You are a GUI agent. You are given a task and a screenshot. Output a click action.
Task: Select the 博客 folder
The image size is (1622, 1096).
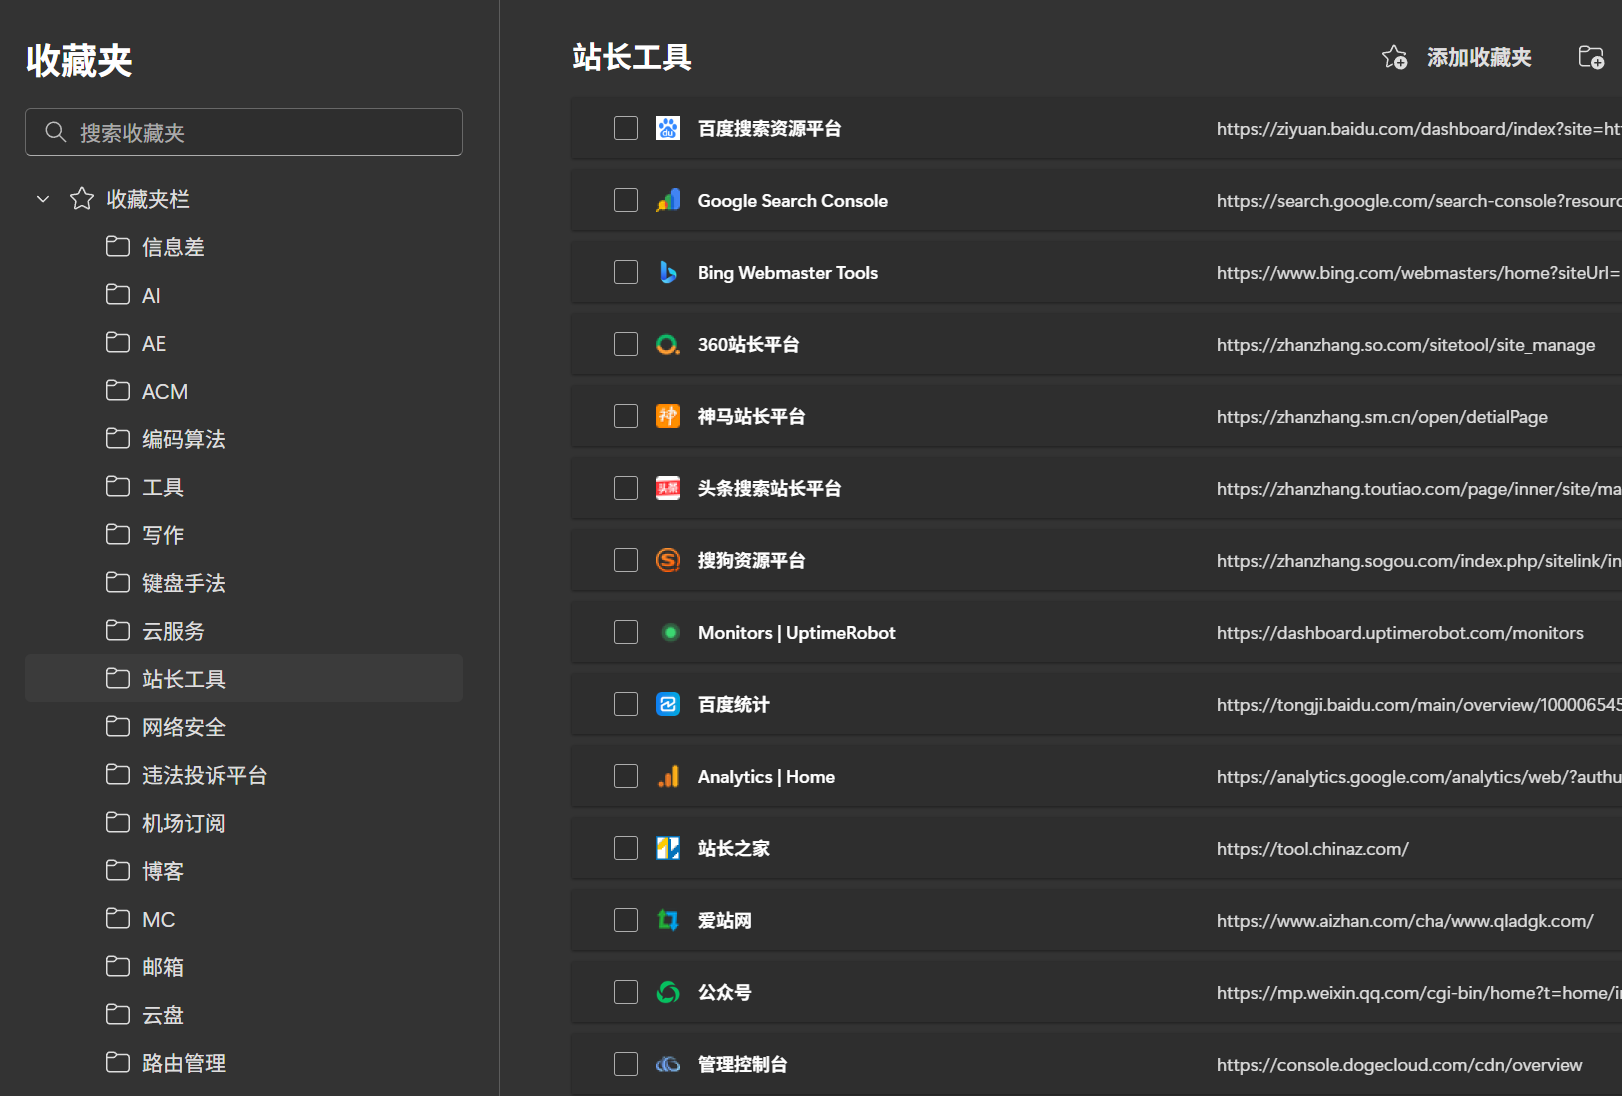coord(244,871)
